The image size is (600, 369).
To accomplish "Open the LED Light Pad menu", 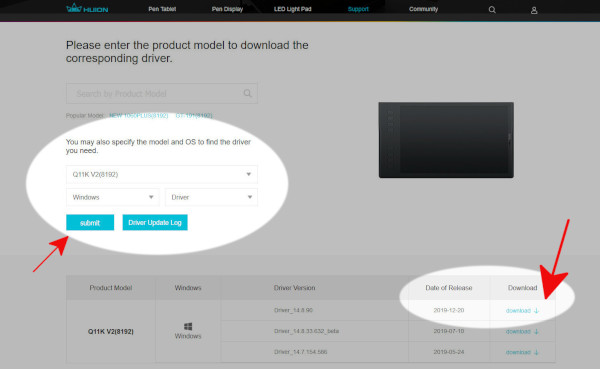I will coord(292,9).
